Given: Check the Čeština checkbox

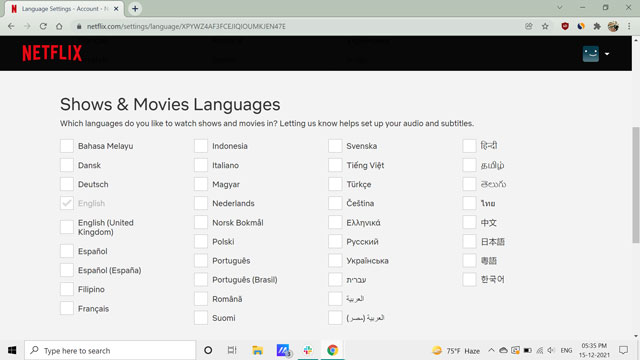Looking at the screenshot, I should (335, 203).
